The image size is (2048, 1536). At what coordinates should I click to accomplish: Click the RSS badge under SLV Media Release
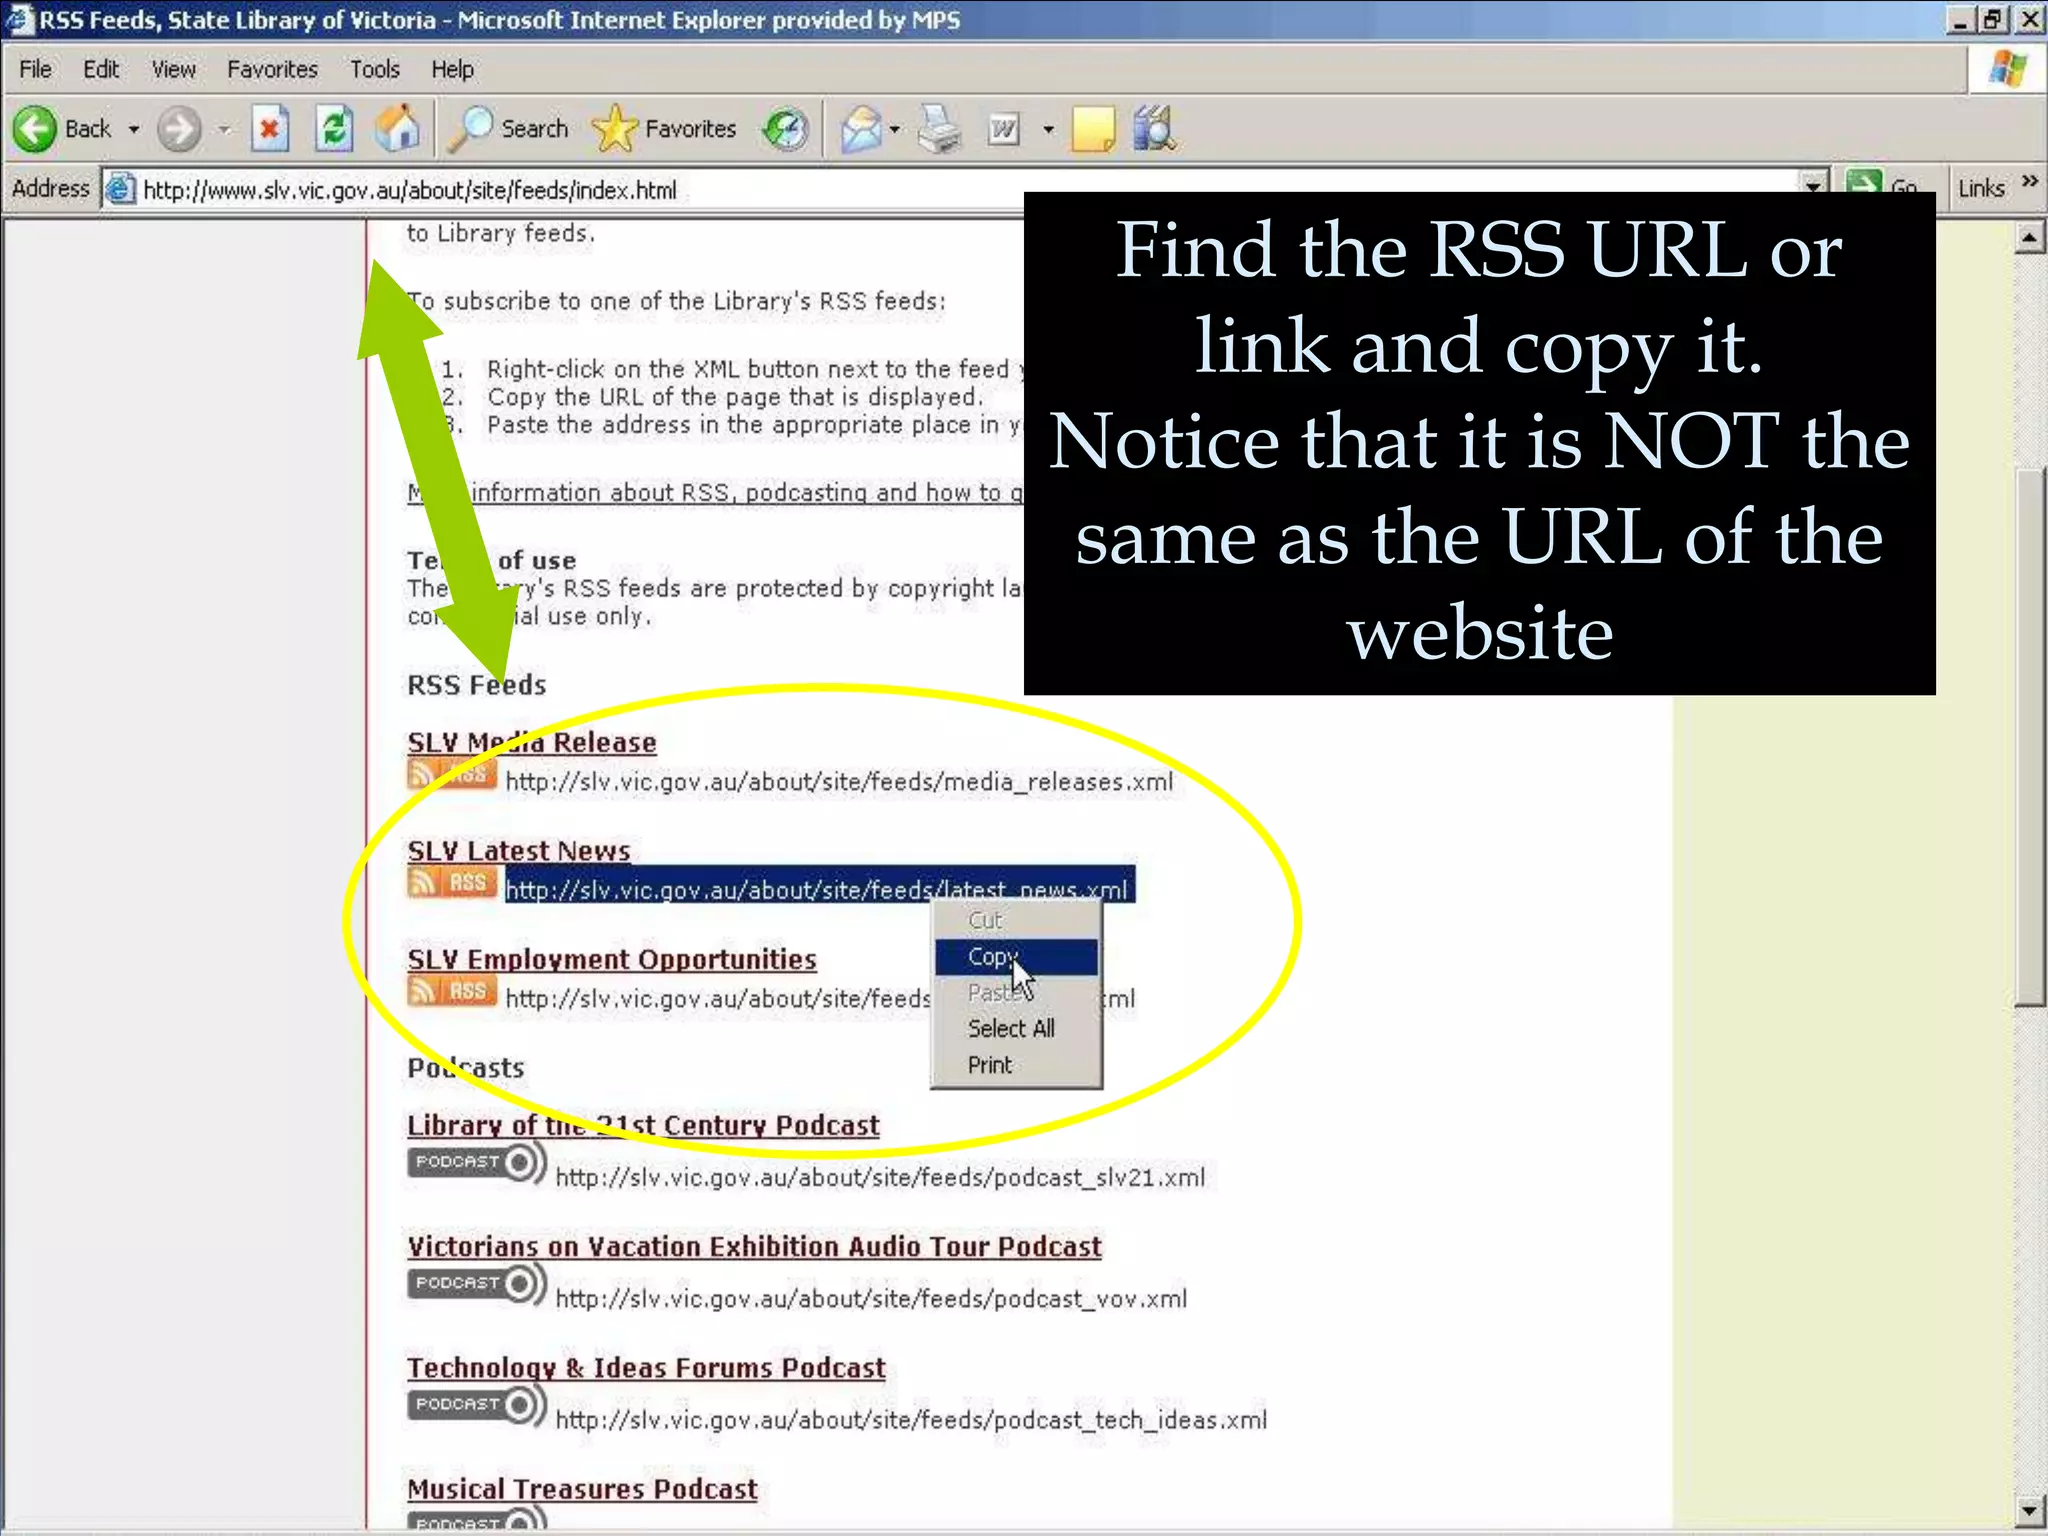451,774
